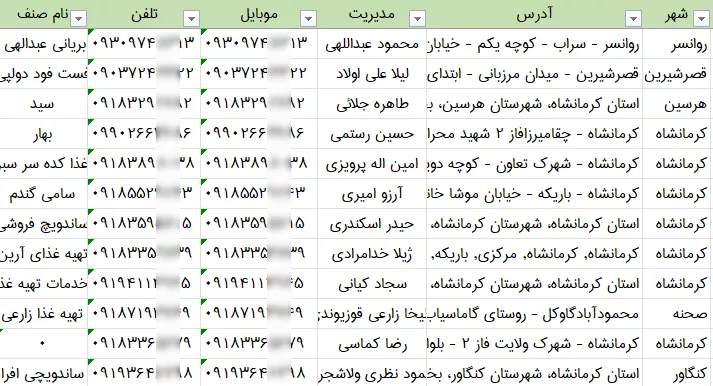Select manager cell امین اله پرویزی

point(372,164)
